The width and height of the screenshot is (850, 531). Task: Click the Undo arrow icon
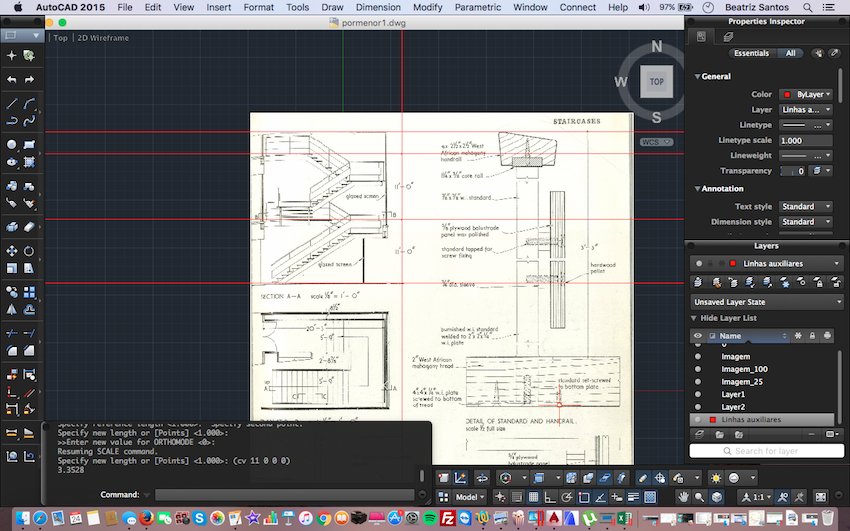click(x=11, y=80)
